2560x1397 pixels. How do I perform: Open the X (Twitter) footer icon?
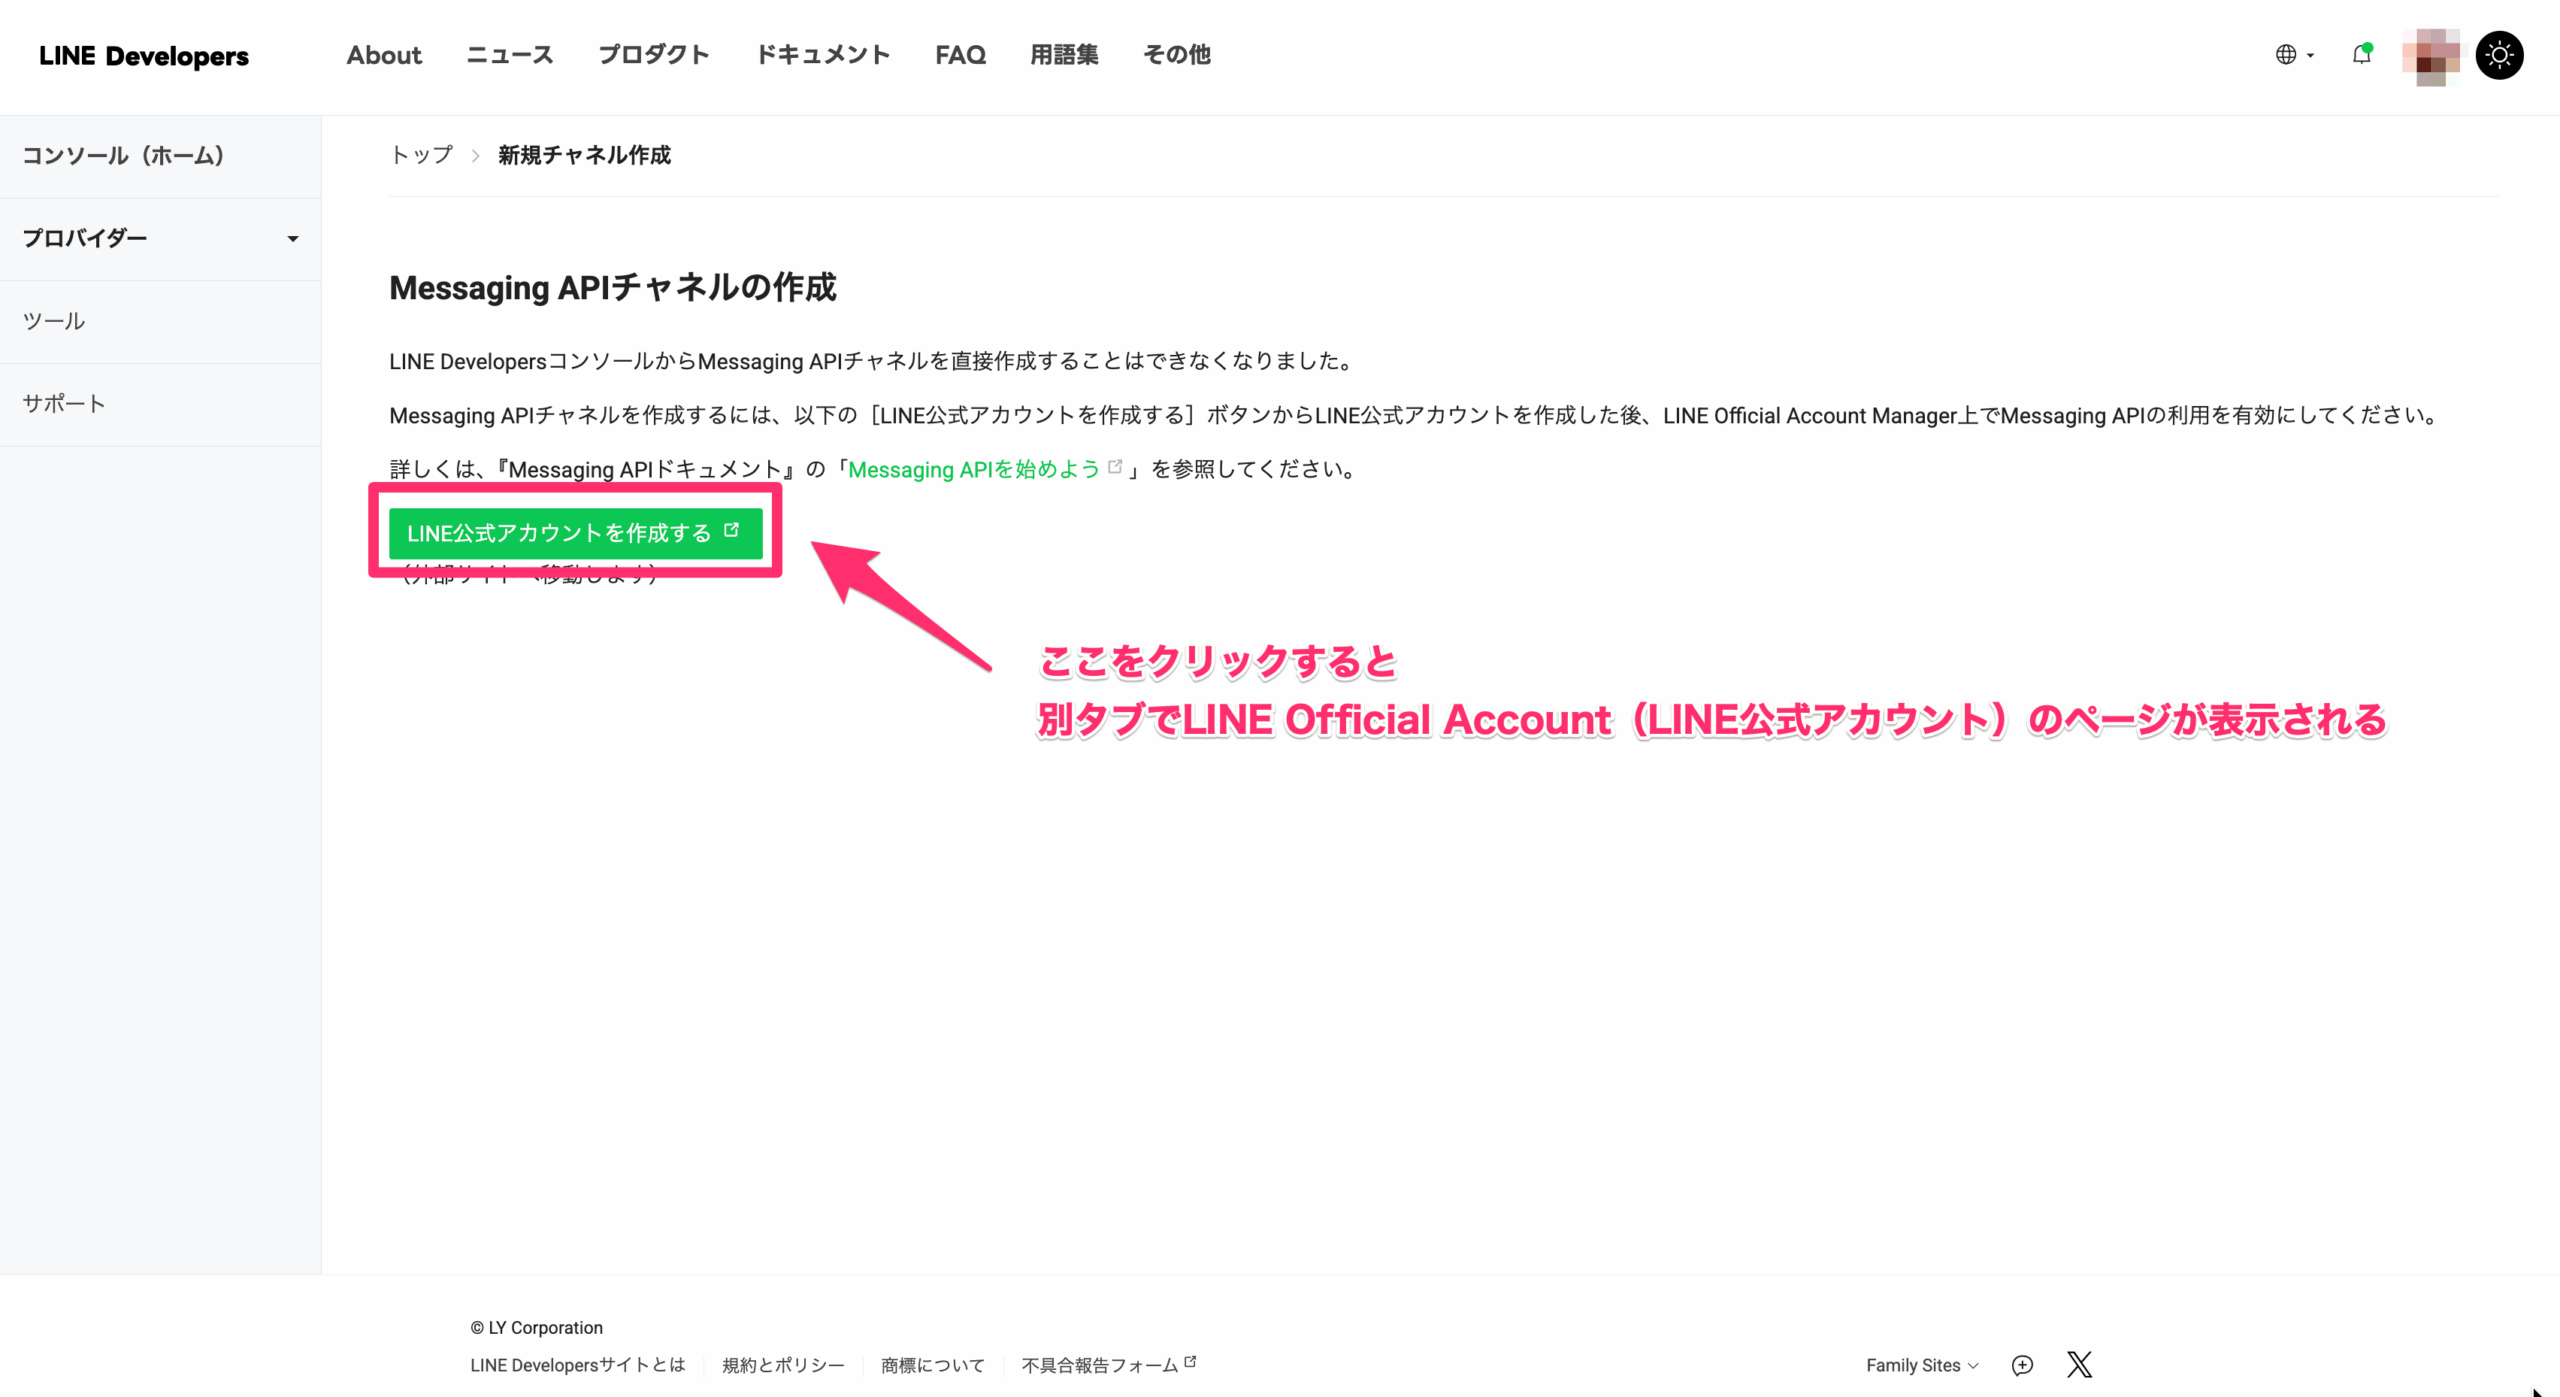[2079, 1365]
